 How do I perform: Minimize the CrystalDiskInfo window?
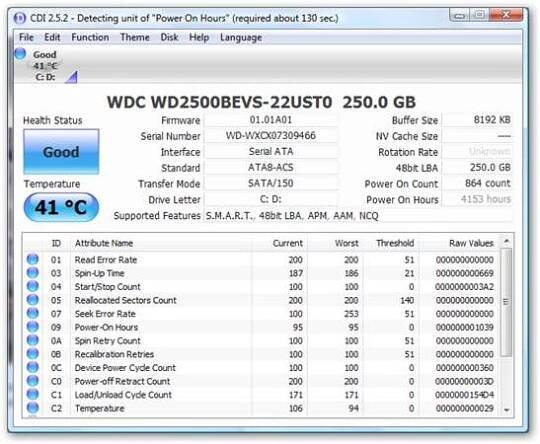tap(459, 15)
